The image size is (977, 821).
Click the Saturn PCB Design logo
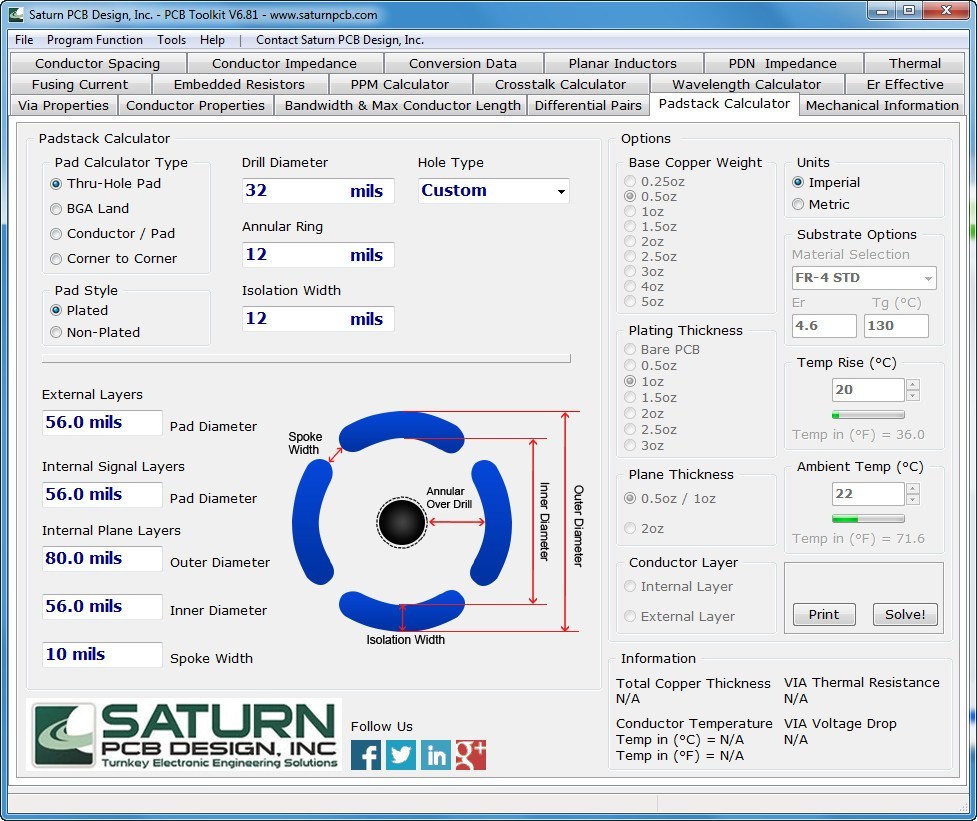[184, 735]
